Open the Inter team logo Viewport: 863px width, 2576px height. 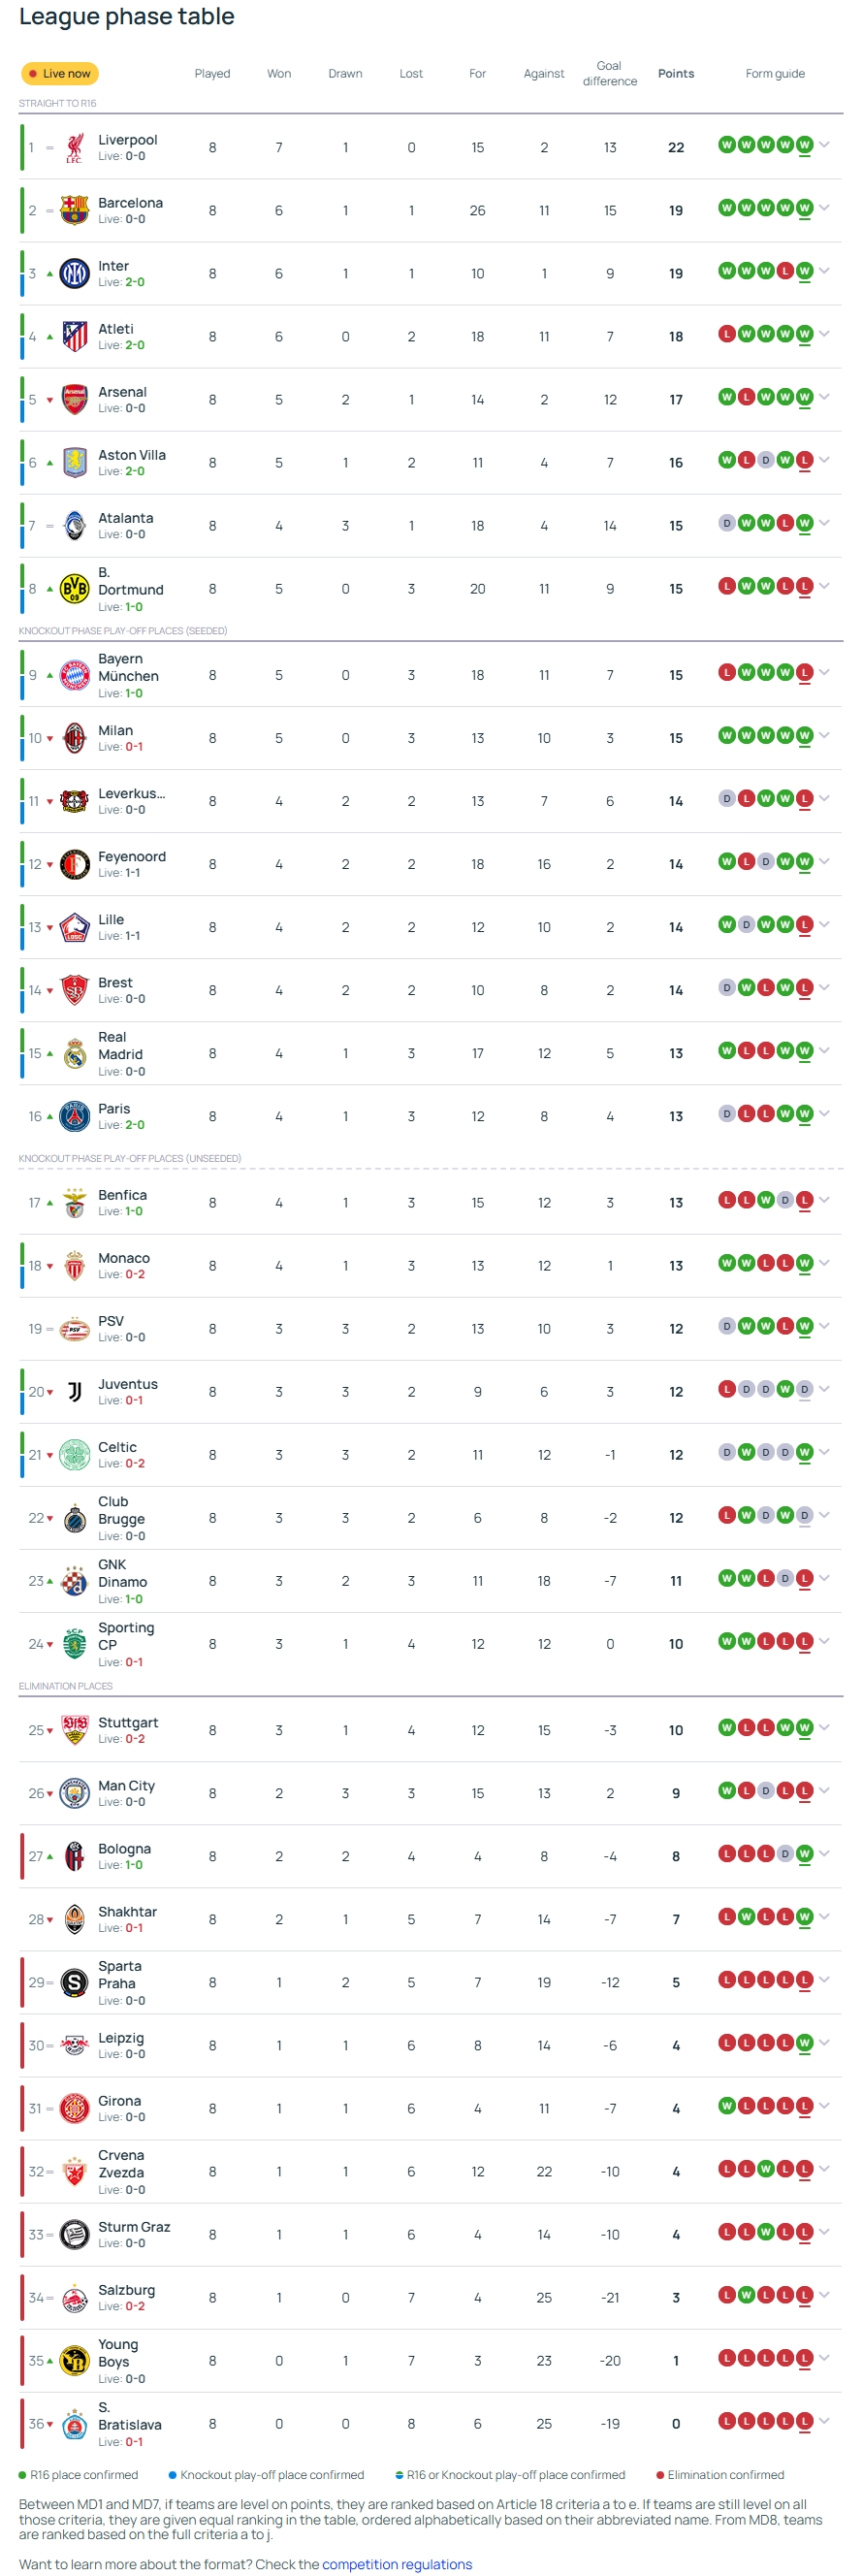pyautogui.click(x=74, y=274)
